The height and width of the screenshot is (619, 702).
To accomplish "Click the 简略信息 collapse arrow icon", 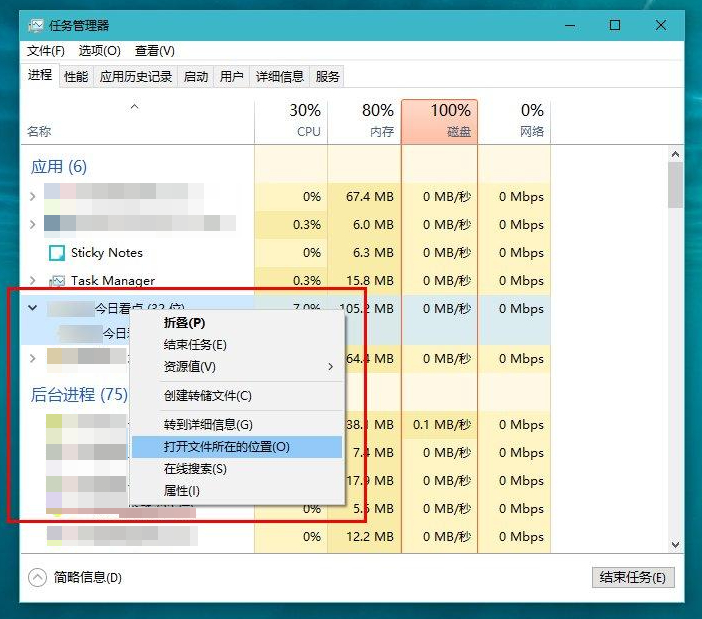I will (37, 577).
